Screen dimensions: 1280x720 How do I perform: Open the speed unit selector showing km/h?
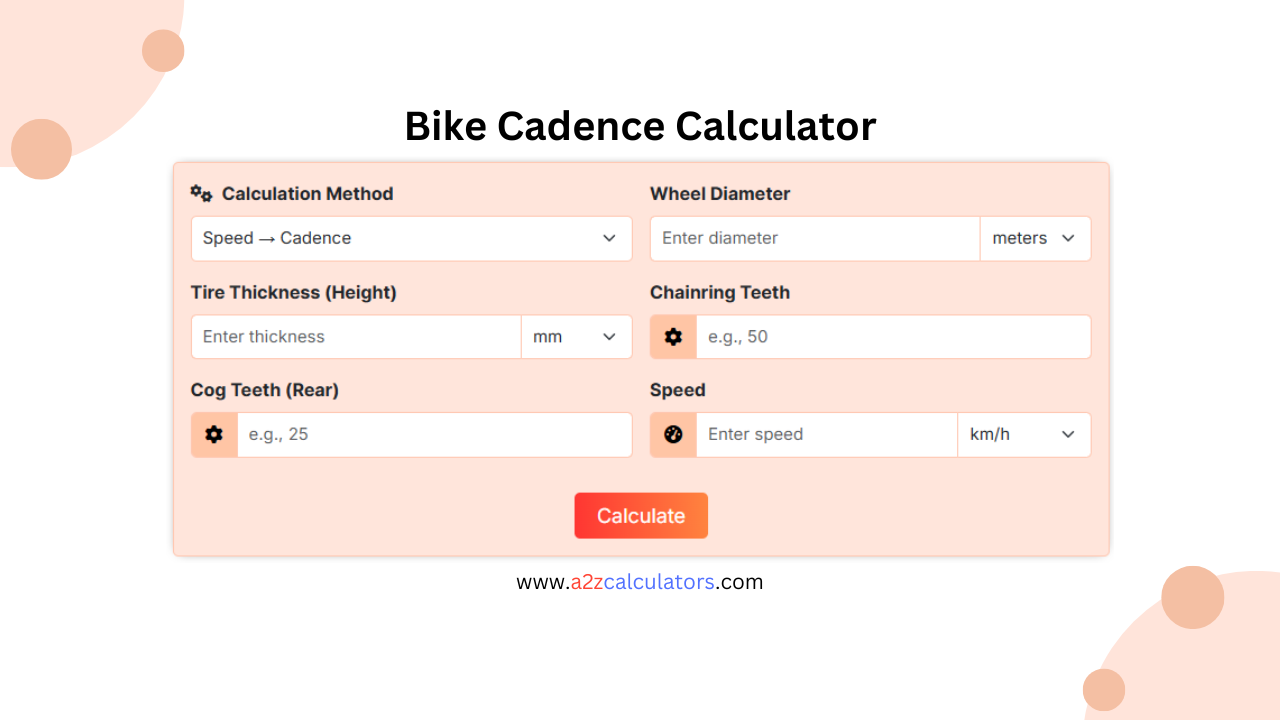pyautogui.click(x=1023, y=434)
